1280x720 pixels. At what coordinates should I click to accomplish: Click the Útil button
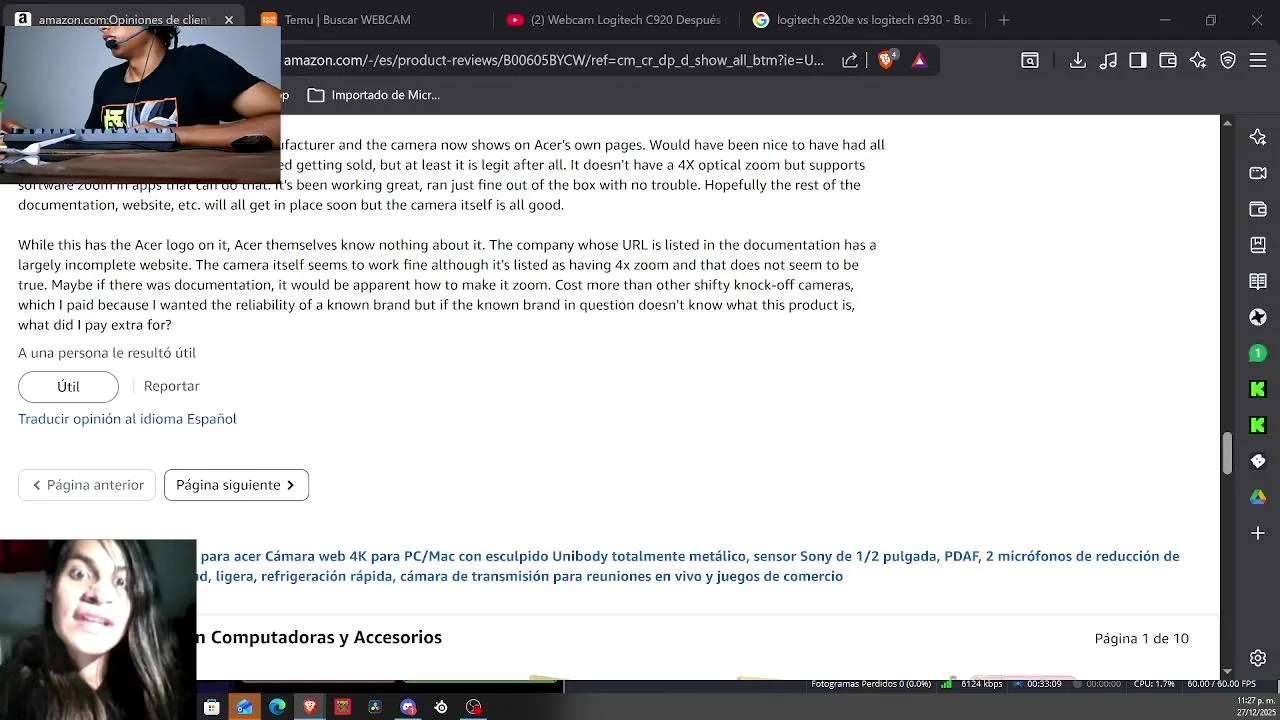click(x=68, y=386)
